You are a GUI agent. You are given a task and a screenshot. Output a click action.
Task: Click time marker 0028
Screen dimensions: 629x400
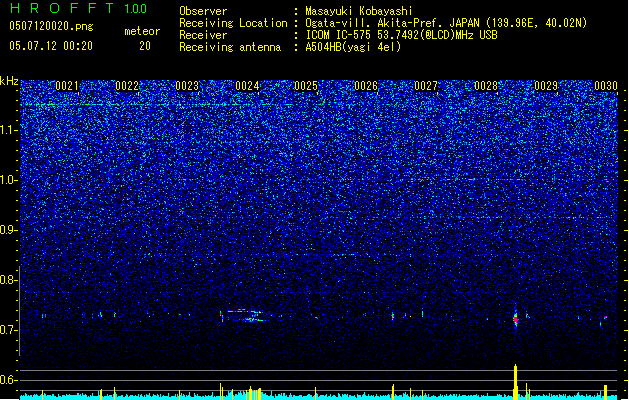(485, 86)
